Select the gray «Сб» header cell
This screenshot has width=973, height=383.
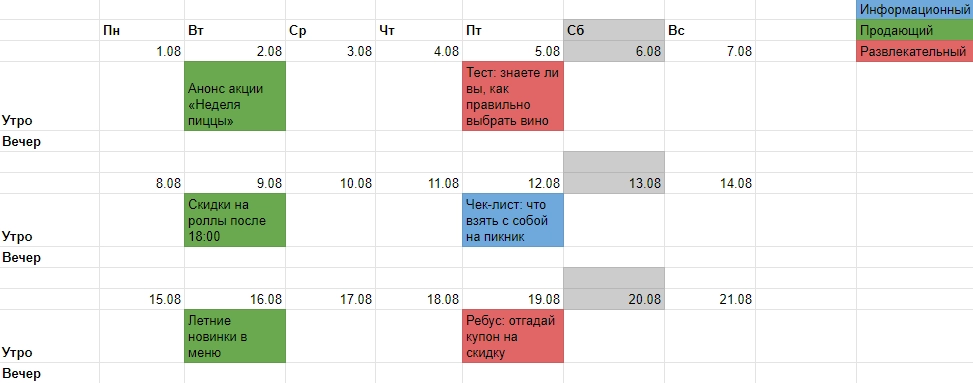coord(614,30)
